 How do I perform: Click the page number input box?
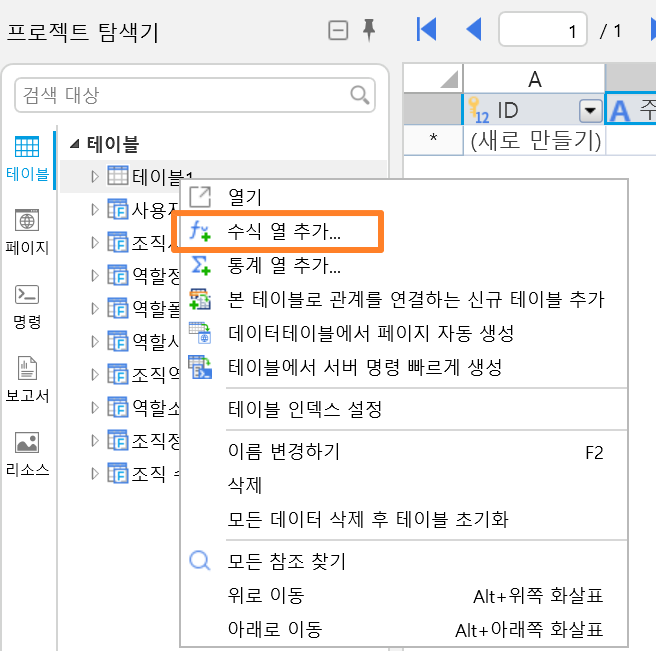point(543,29)
